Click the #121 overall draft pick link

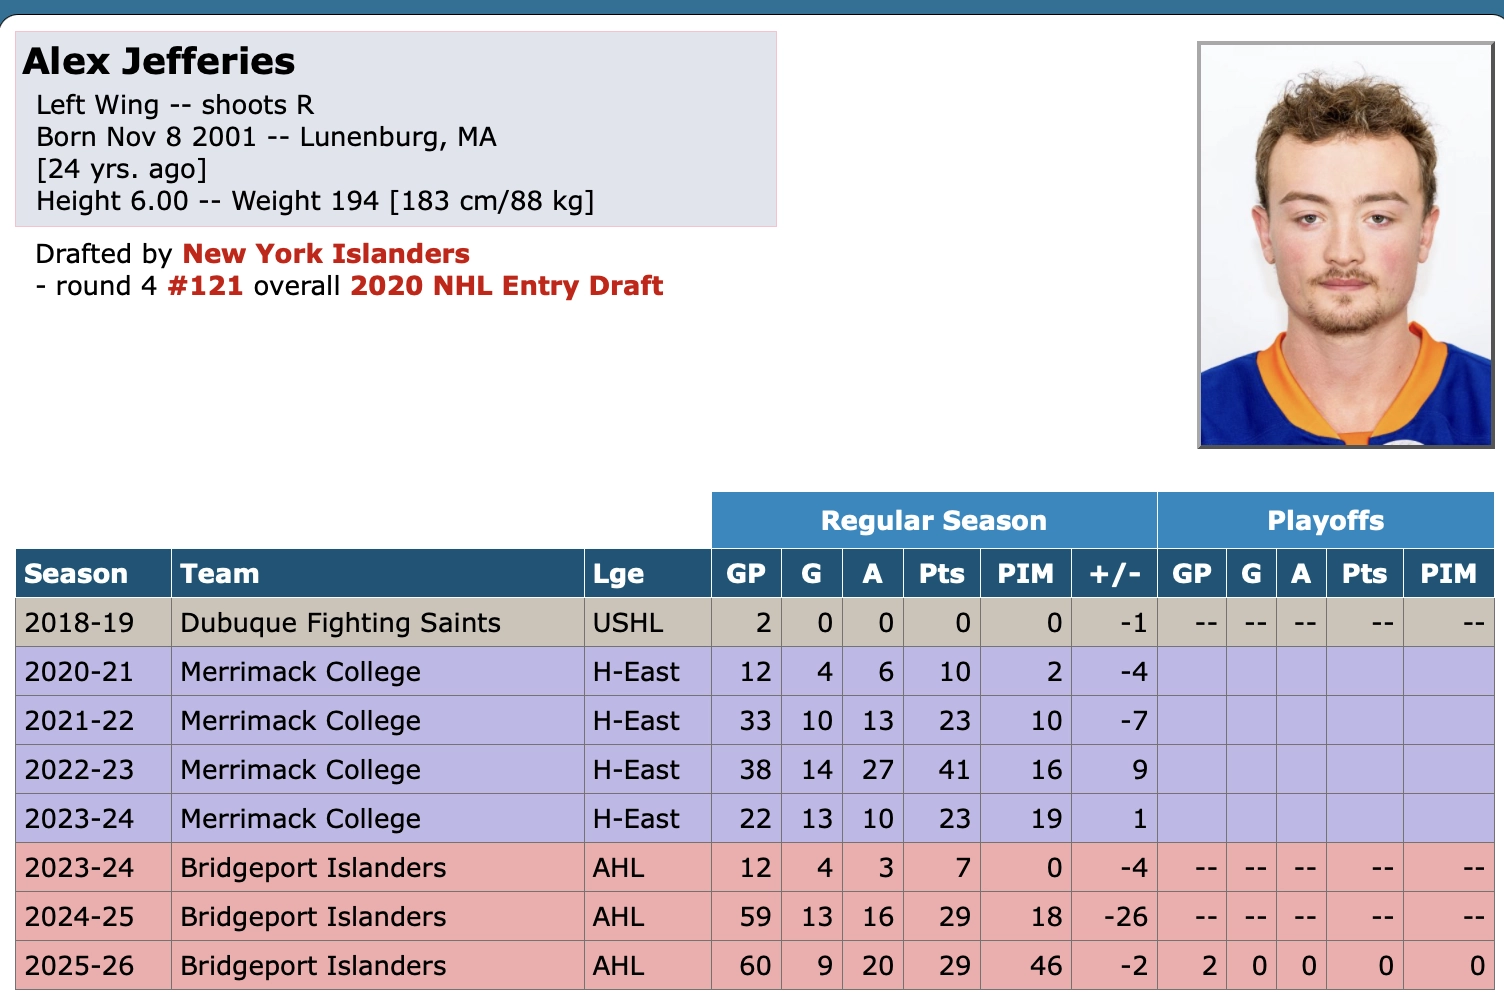point(205,286)
